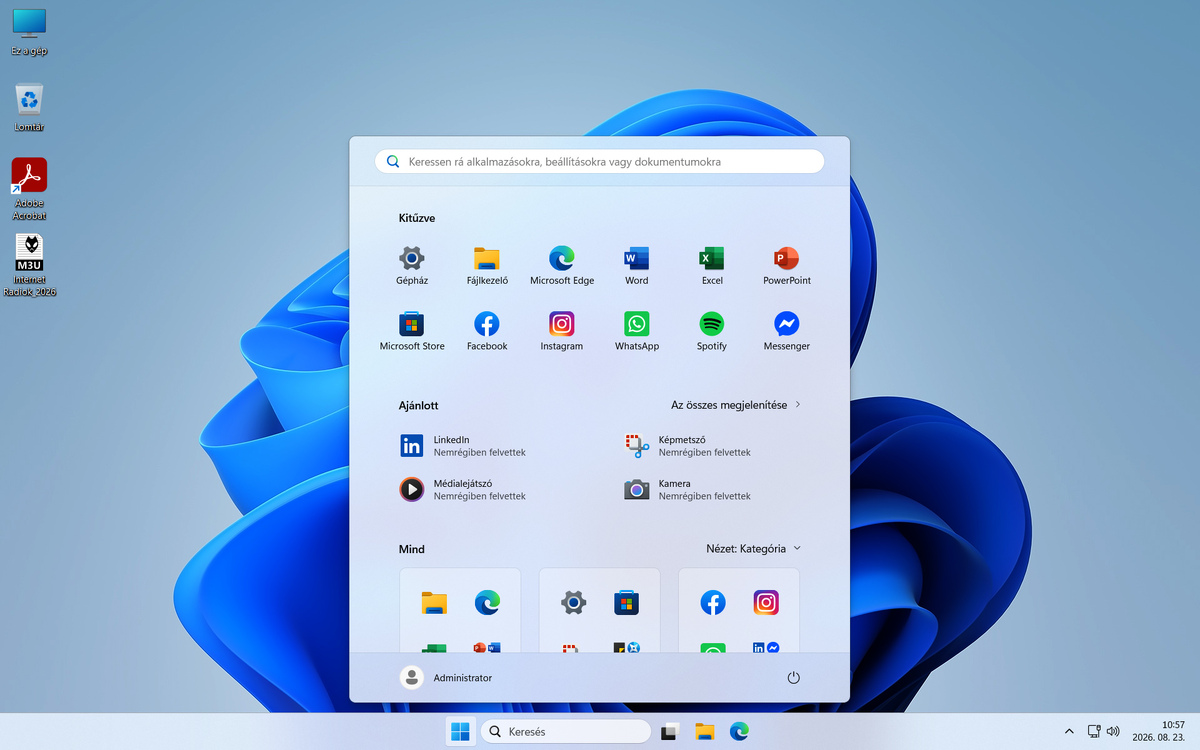Open the Administrator account menu
The image size is (1200, 750).
[x=446, y=678]
